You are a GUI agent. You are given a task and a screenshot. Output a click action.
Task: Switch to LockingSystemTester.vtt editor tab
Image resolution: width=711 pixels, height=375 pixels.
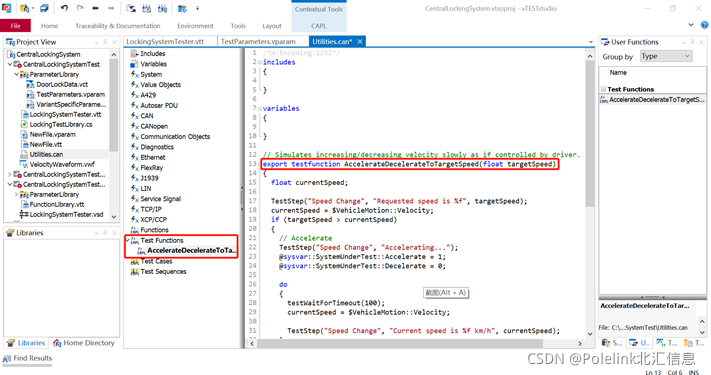(x=170, y=42)
